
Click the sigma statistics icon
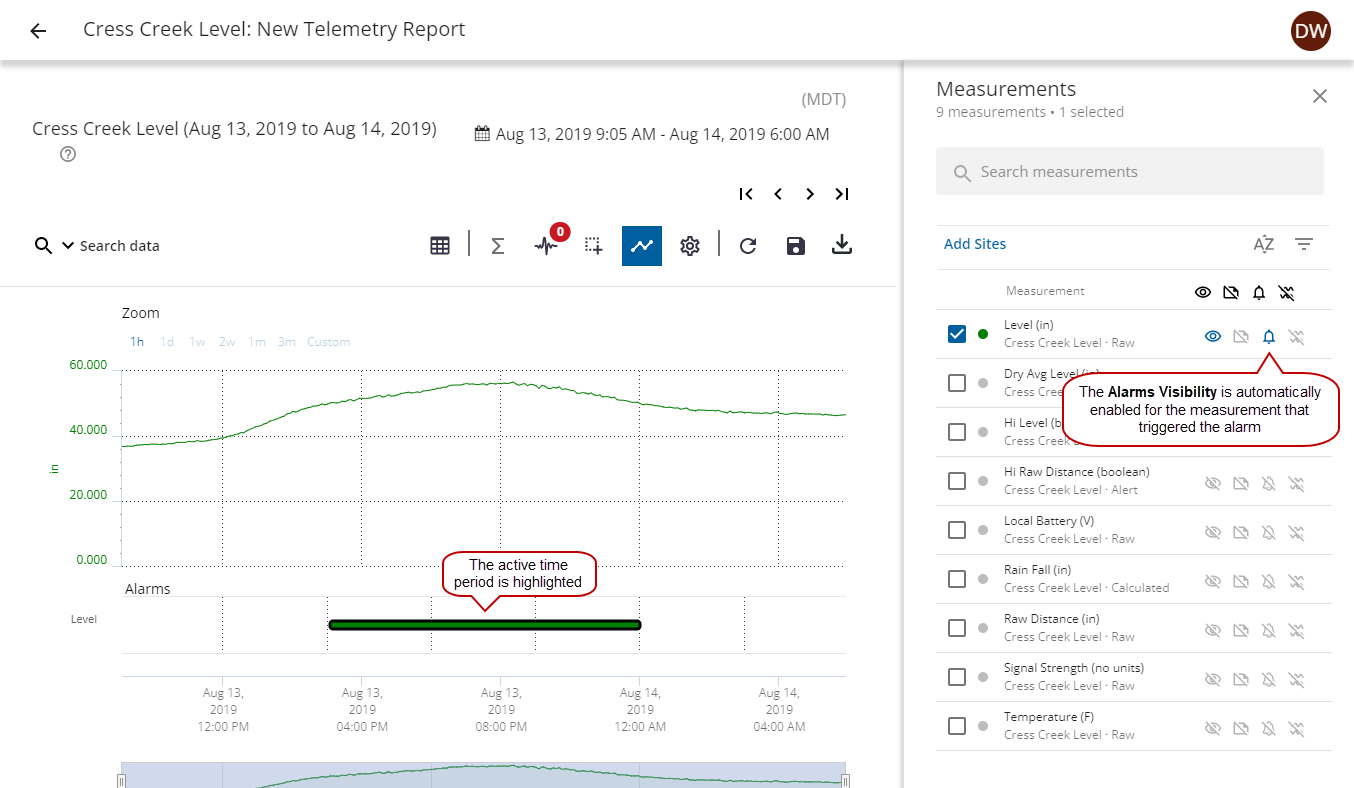[497, 246]
